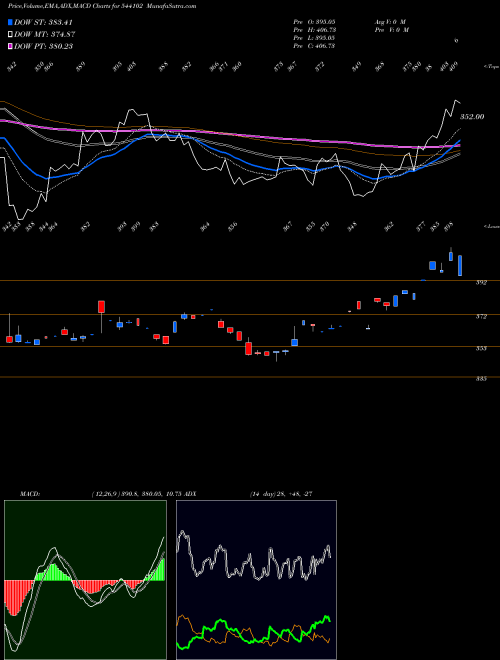The width and height of the screenshot is (500, 660).
Task: Click inside the ADX indicator chart
Action: (256, 580)
